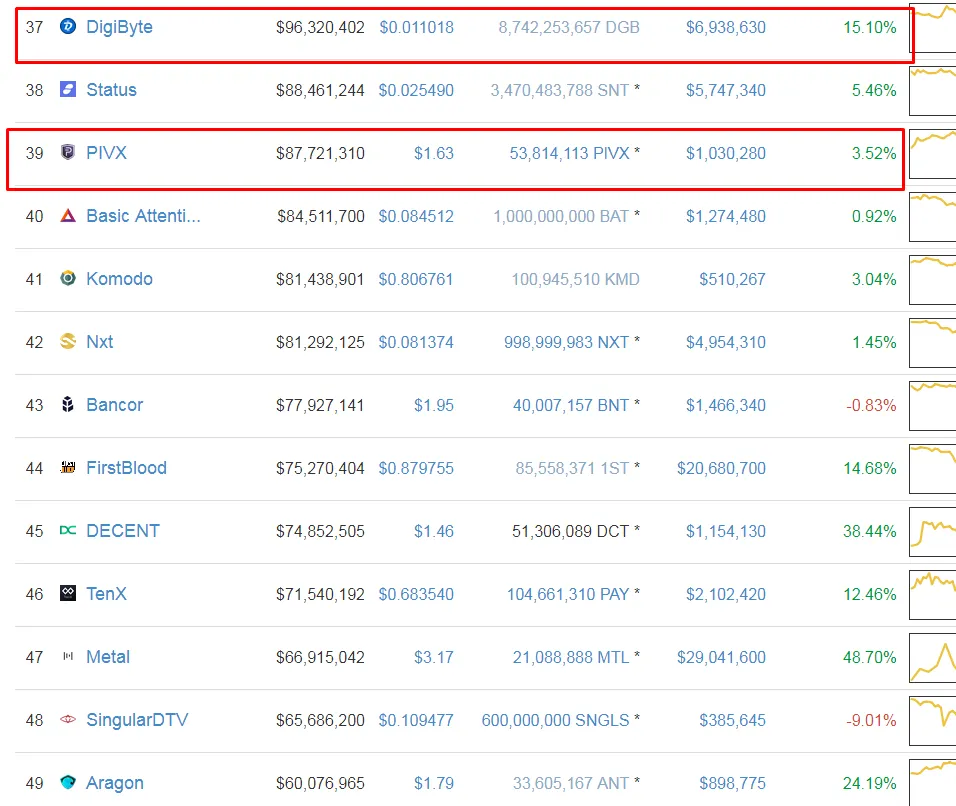Click DigiByte price $0.011018

(x=416, y=27)
